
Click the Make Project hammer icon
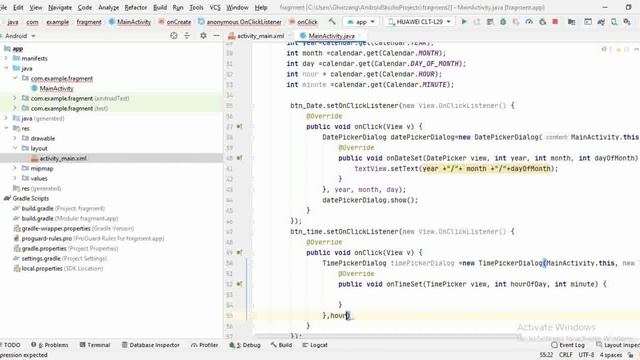[x=332, y=22]
